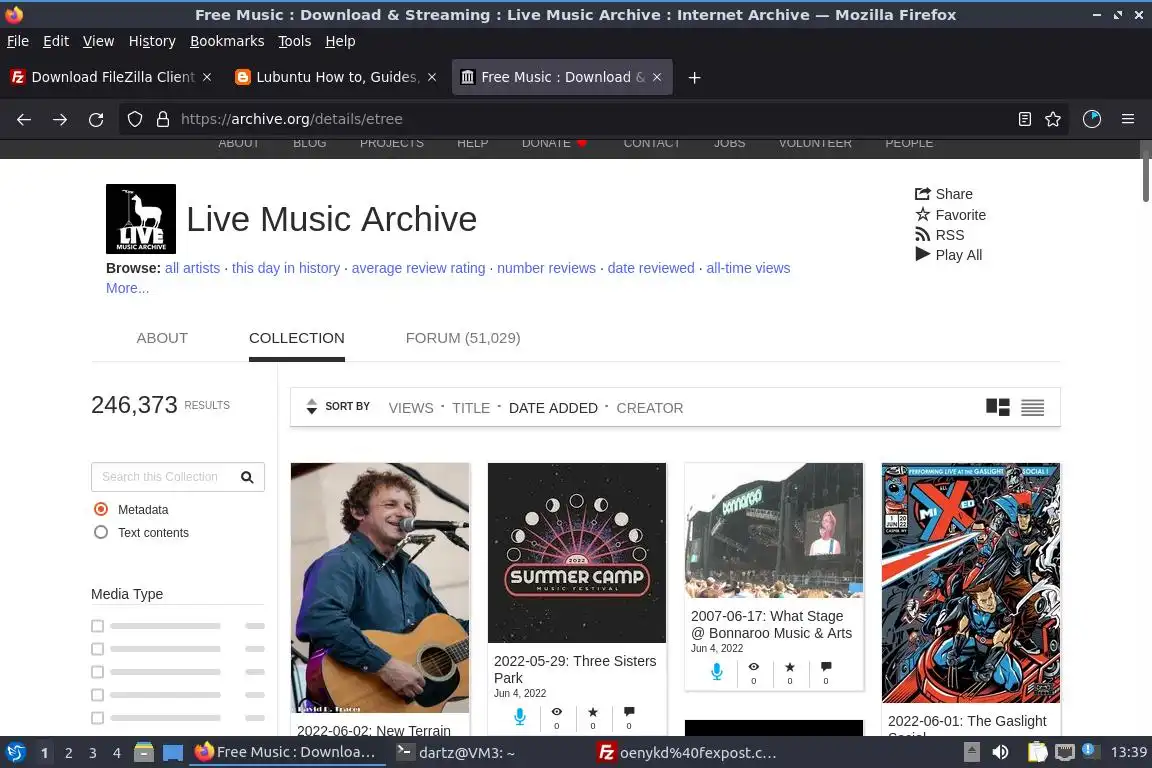Open the Bookmarks menu
The width and height of the screenshot is (1152, 768).
pos(227,41)
